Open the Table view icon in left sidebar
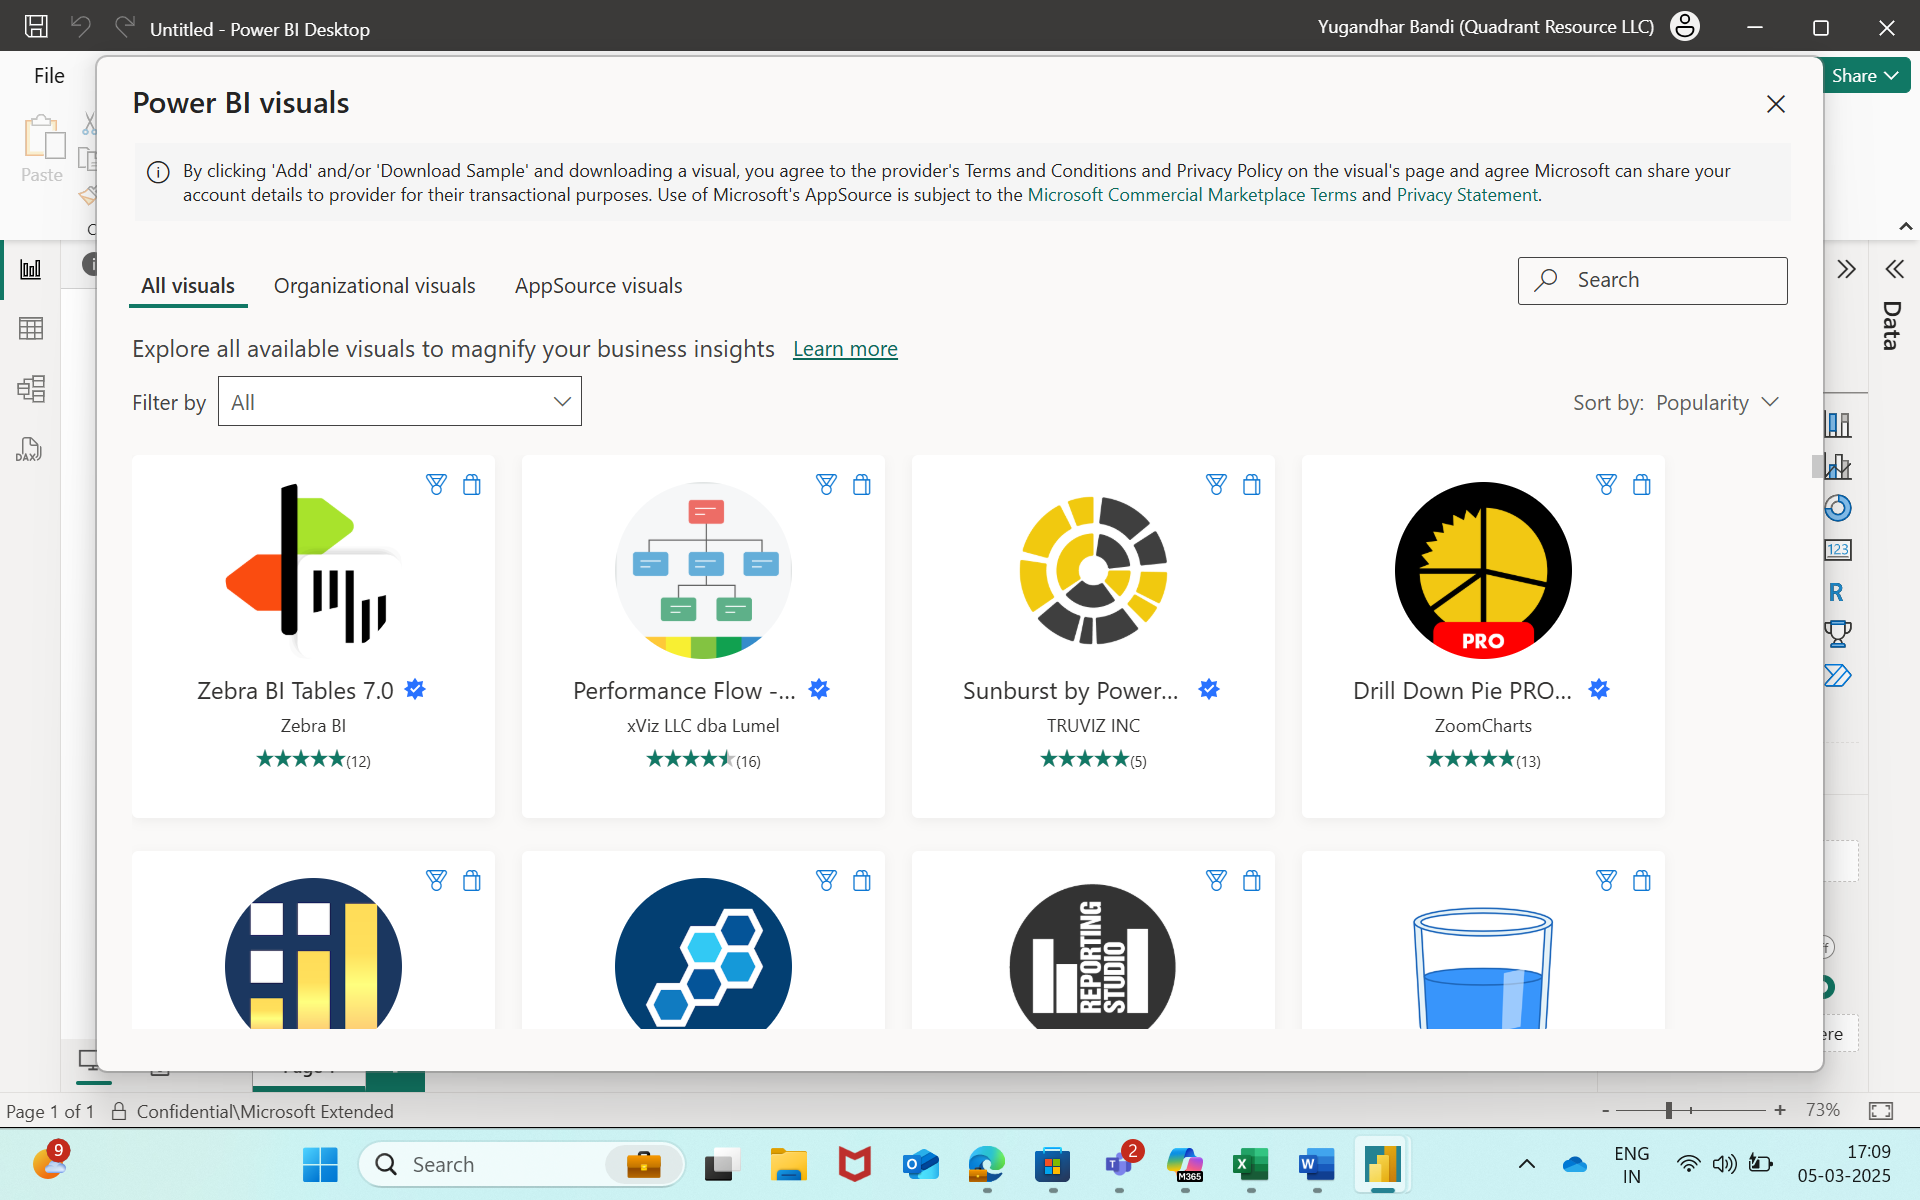This screenshot has width=1920, height=1200. point(31,328)
